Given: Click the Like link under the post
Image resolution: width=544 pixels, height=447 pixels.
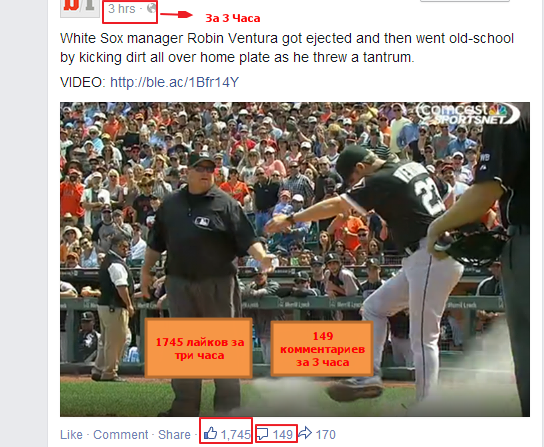Looking at the screenshot, I should point(71,435).
